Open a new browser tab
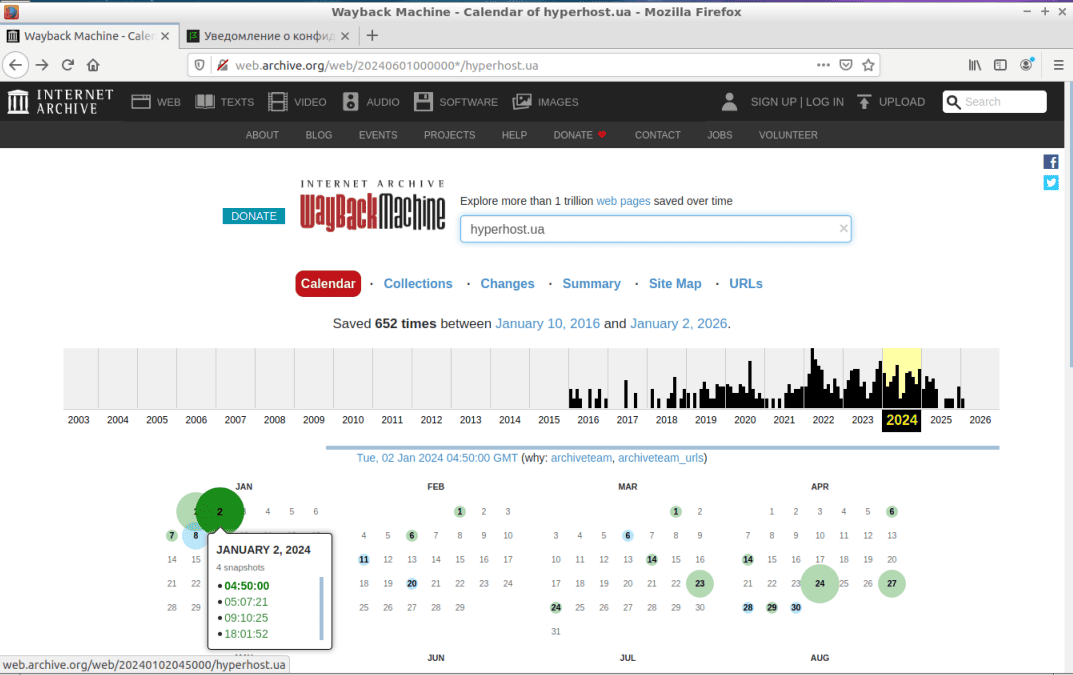Image resolution: width=1073 pixels, height=675 pixels. (372, 36)
